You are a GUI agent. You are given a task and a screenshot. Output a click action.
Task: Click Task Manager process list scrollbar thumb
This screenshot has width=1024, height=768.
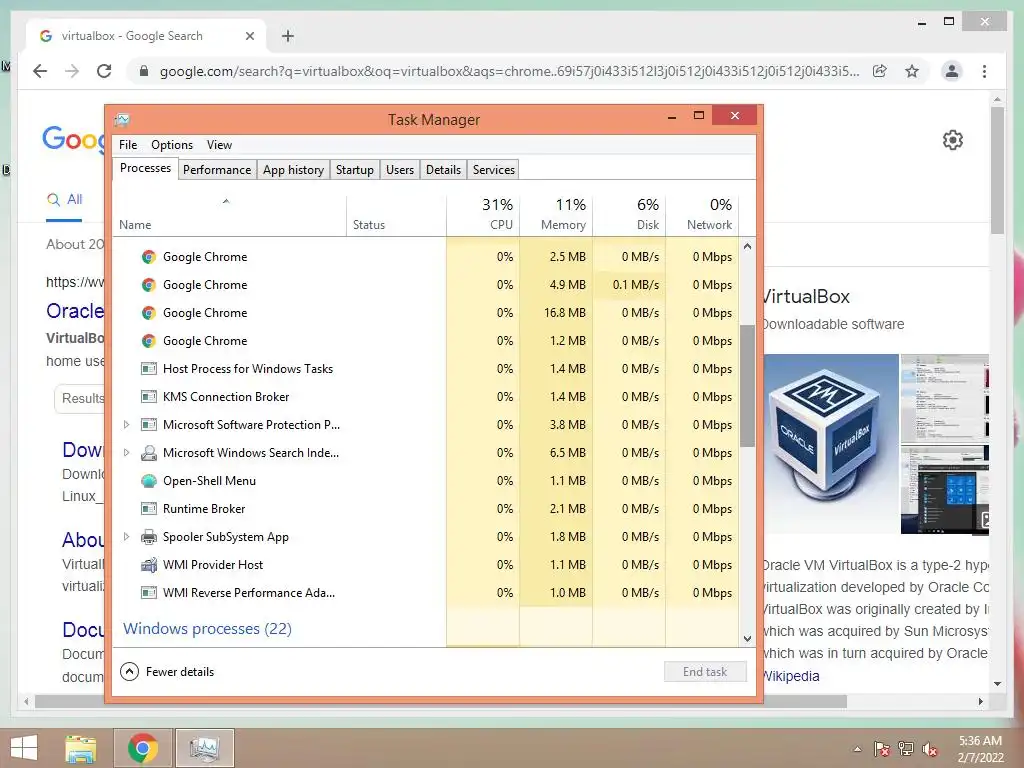(x=747, y=385)
